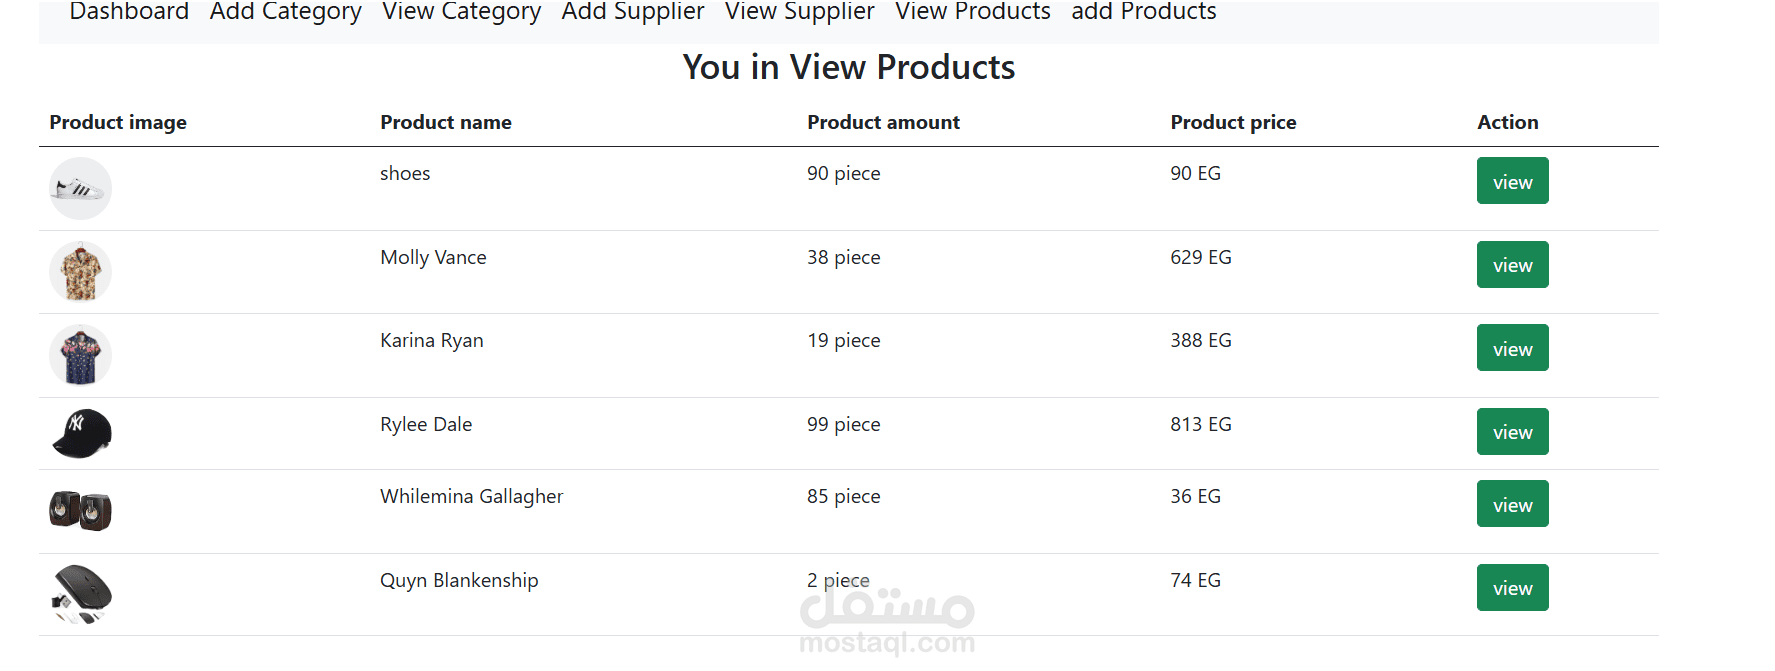Click the Product price column header
1775x671 pixels.
(x=1233, y=122)
